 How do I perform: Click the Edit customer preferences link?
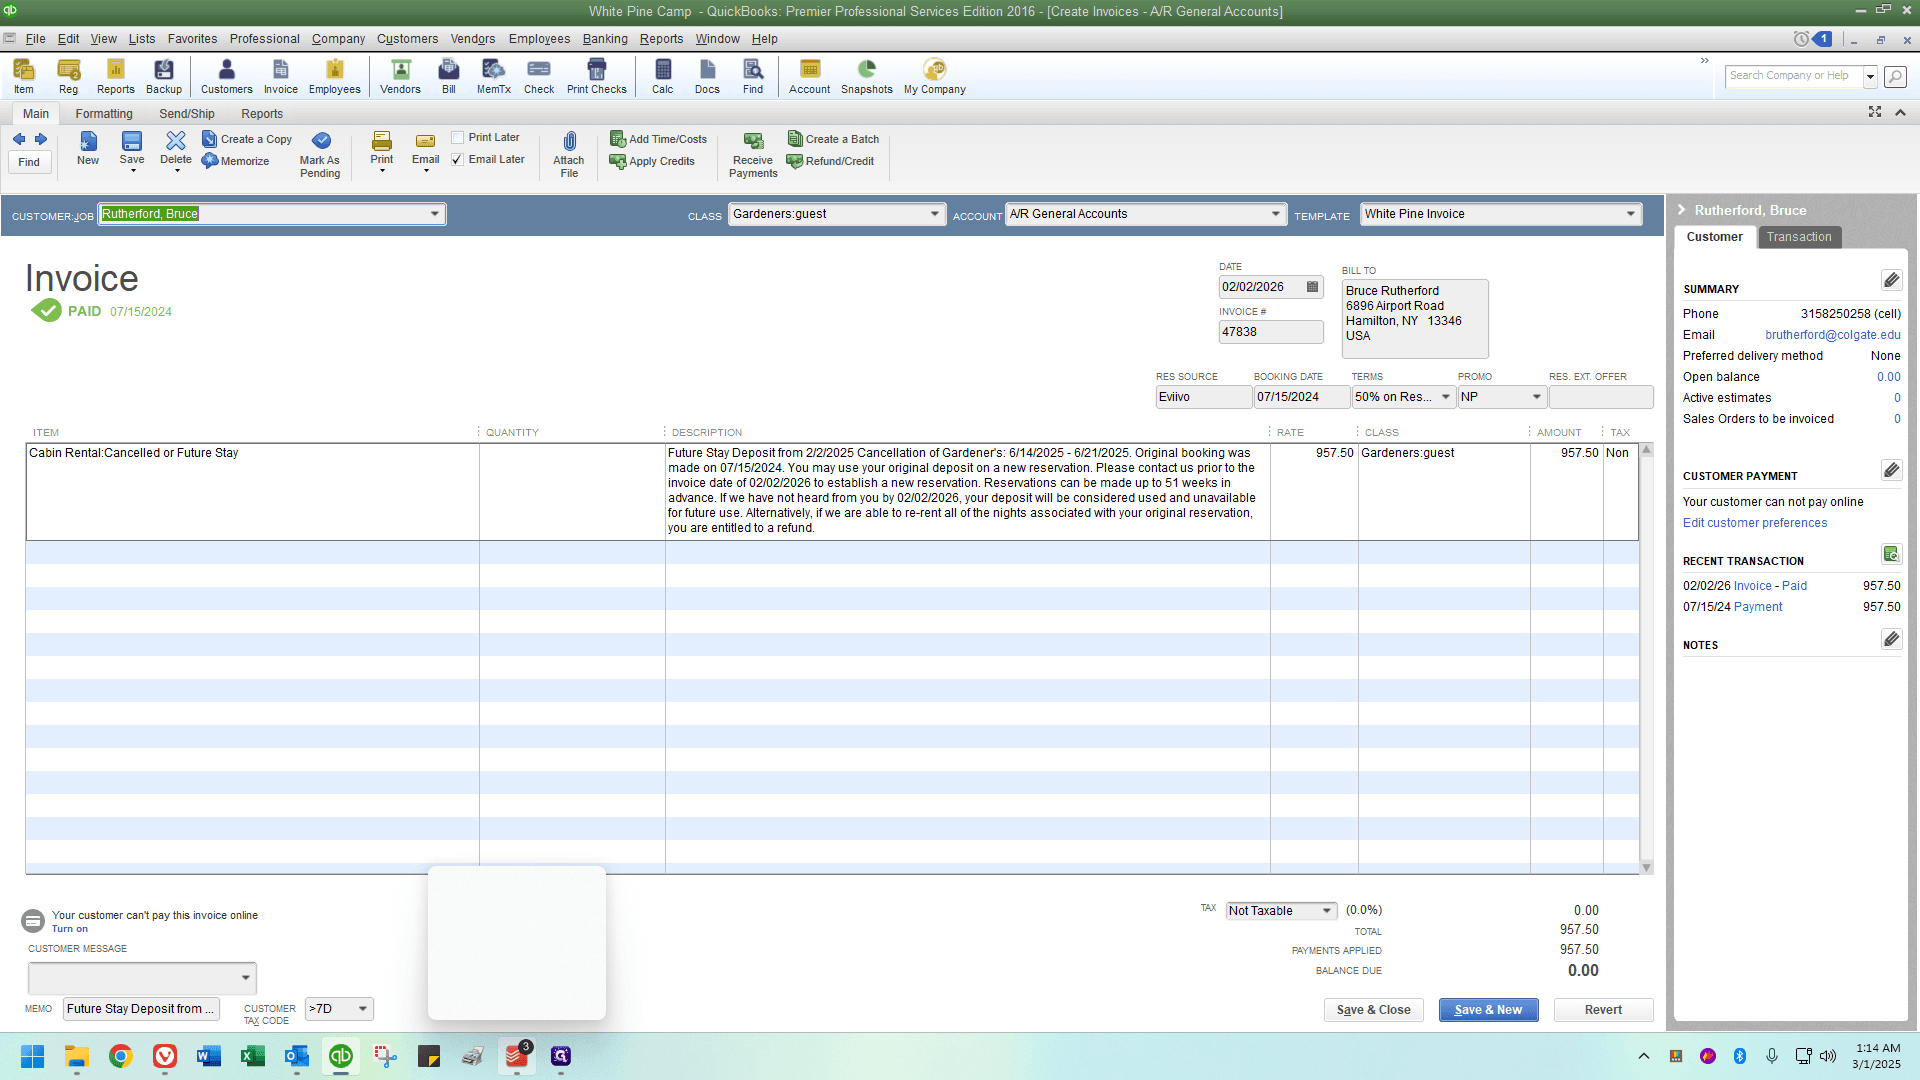pyautogui.click(x=1754, y=523)
